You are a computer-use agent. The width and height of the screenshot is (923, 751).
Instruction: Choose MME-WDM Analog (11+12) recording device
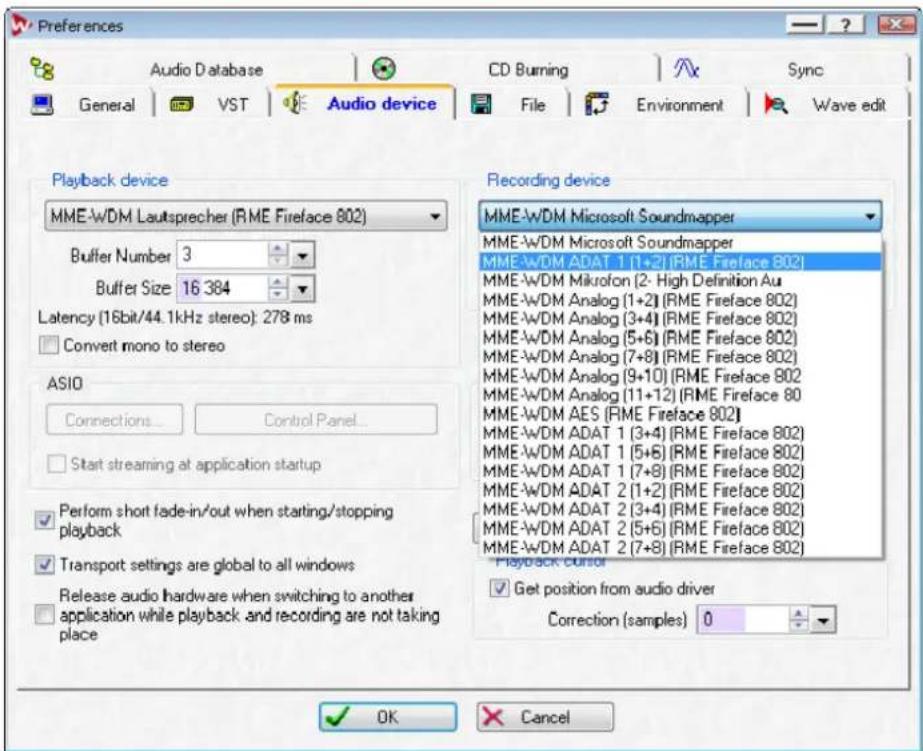[681, 394]
